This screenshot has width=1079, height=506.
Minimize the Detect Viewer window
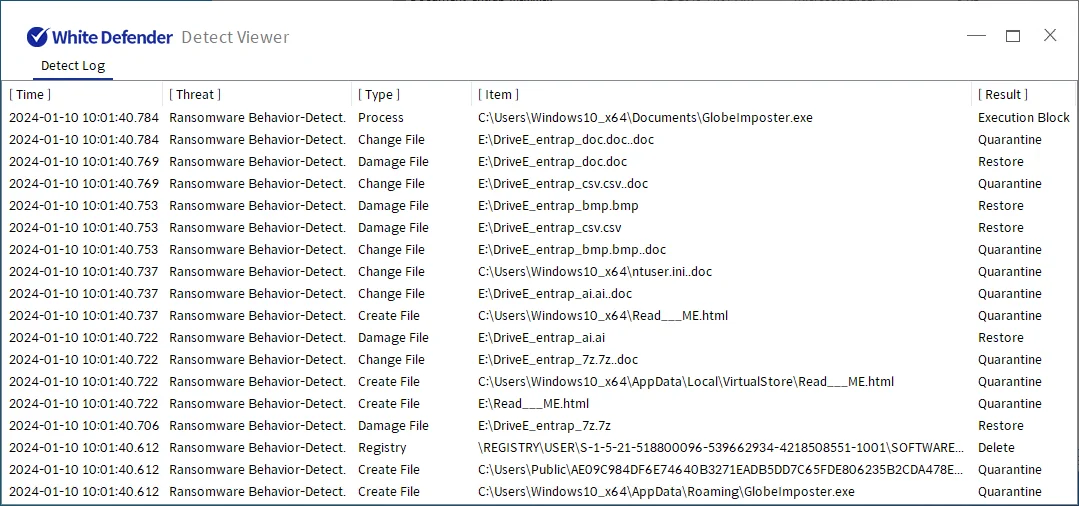(976, 36)
